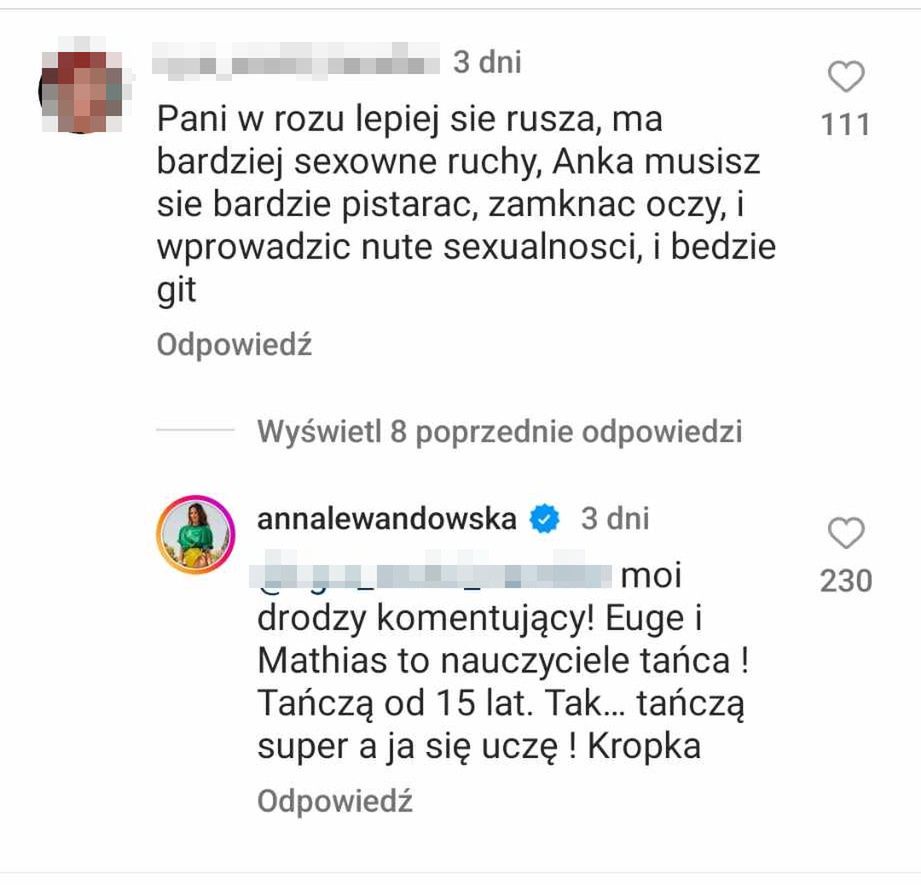Click the line beside 'Wyświetl 8 poprzednie'

(195, 432)
